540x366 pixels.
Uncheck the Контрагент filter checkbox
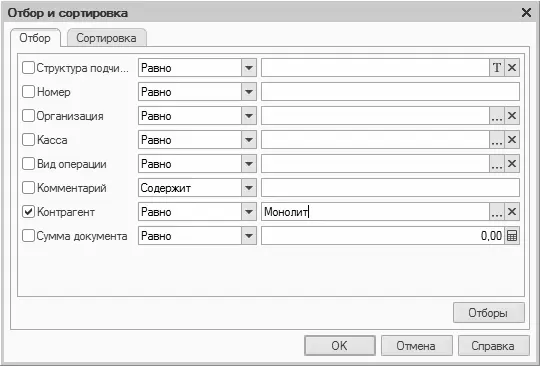pyautogui.click(x=28, y=212)
